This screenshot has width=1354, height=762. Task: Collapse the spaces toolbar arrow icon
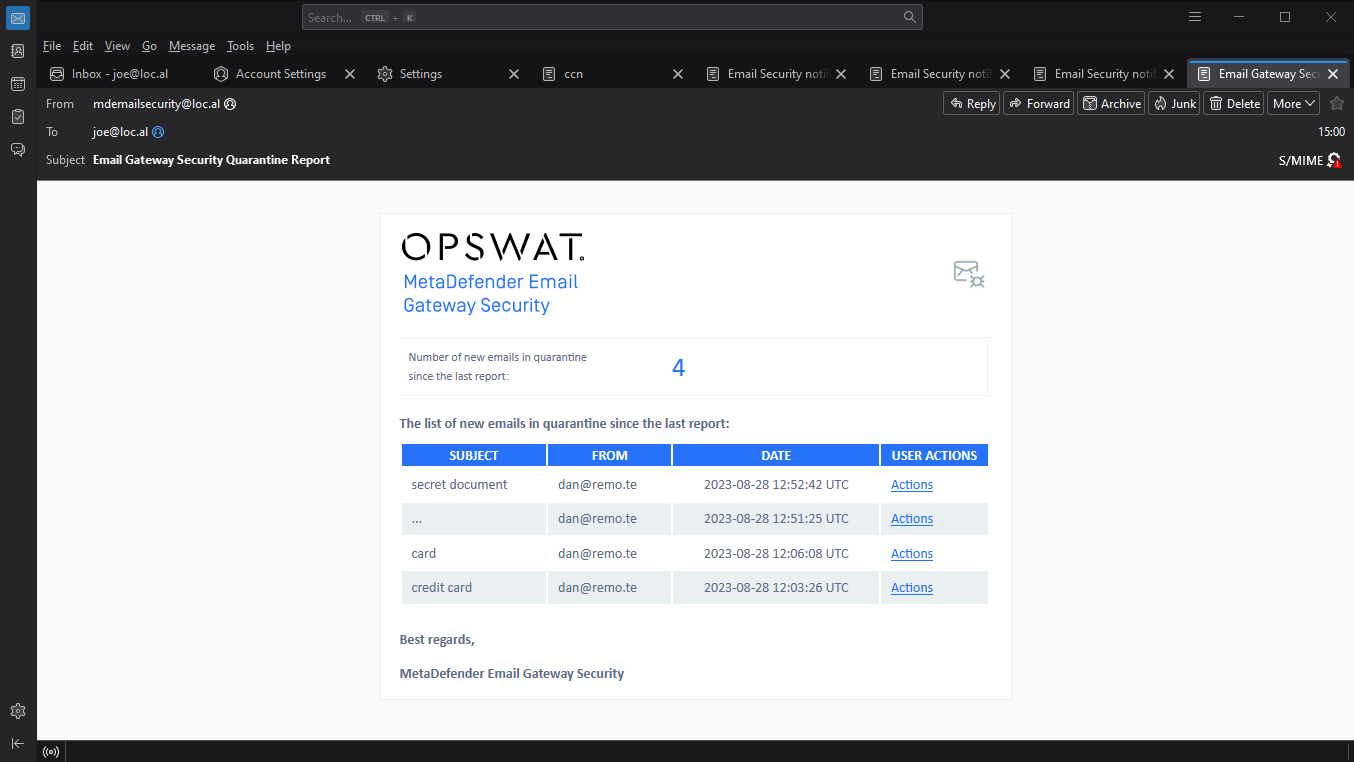tap(18, 743)
